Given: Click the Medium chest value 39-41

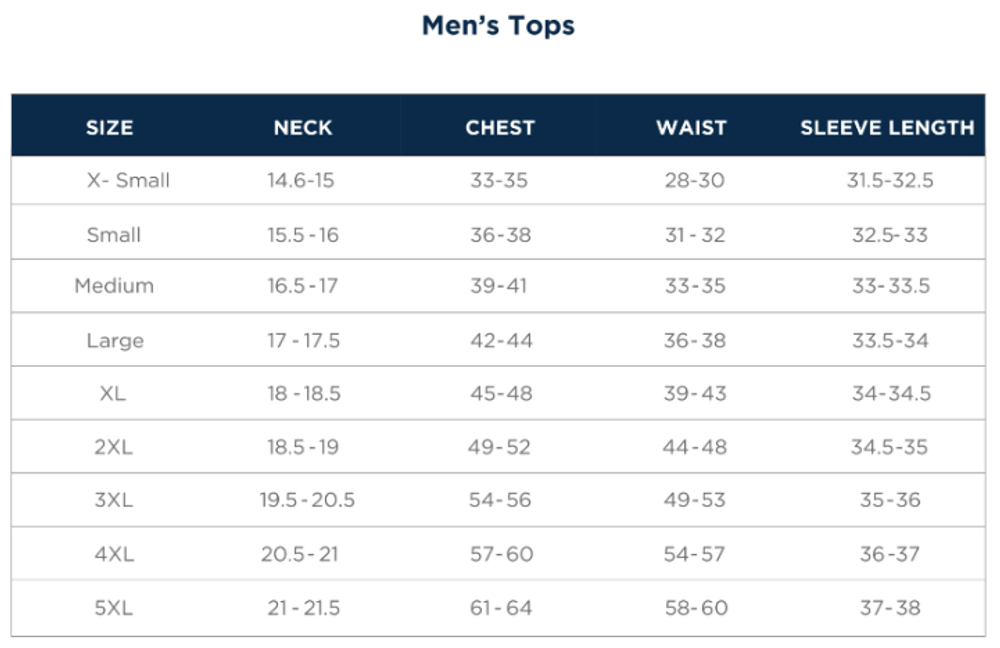Looking at the screenshot, I should point(498,286).
